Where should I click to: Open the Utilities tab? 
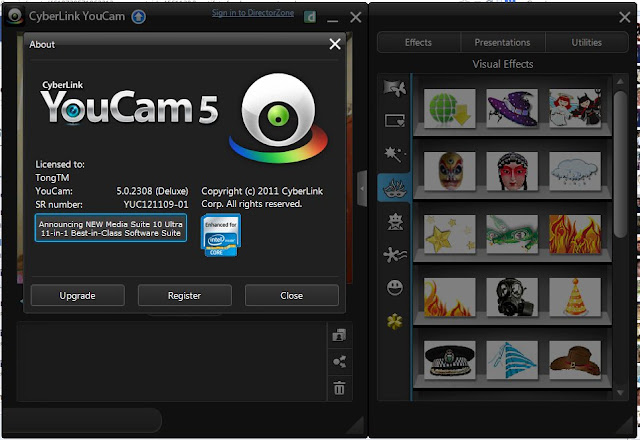[587, 42]
